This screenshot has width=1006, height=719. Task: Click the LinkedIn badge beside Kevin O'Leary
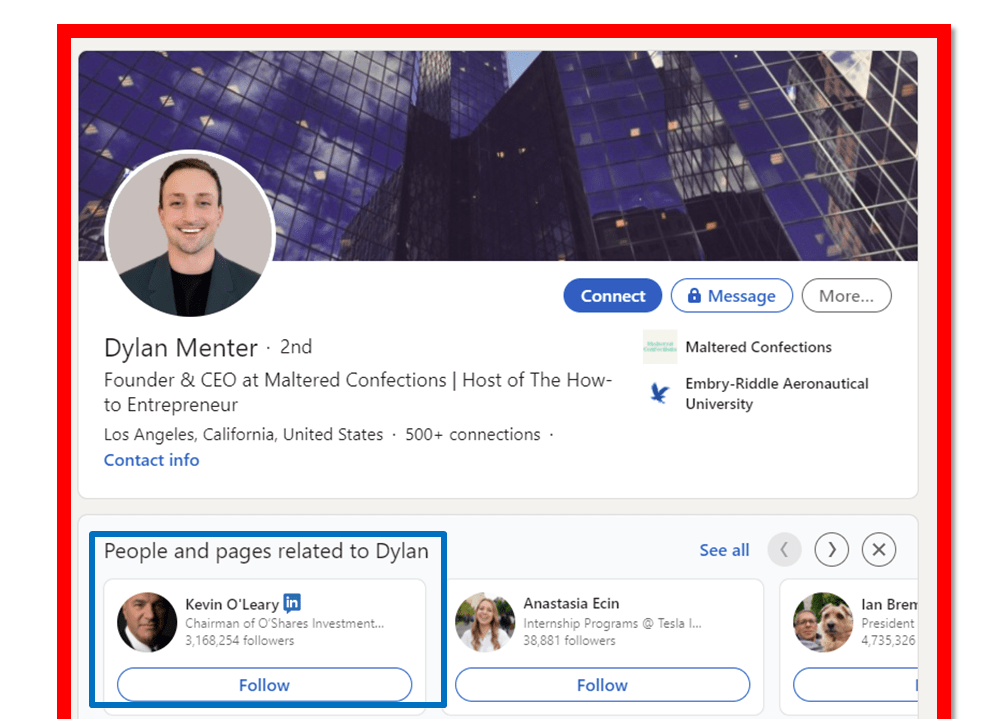tap(292, 603)
